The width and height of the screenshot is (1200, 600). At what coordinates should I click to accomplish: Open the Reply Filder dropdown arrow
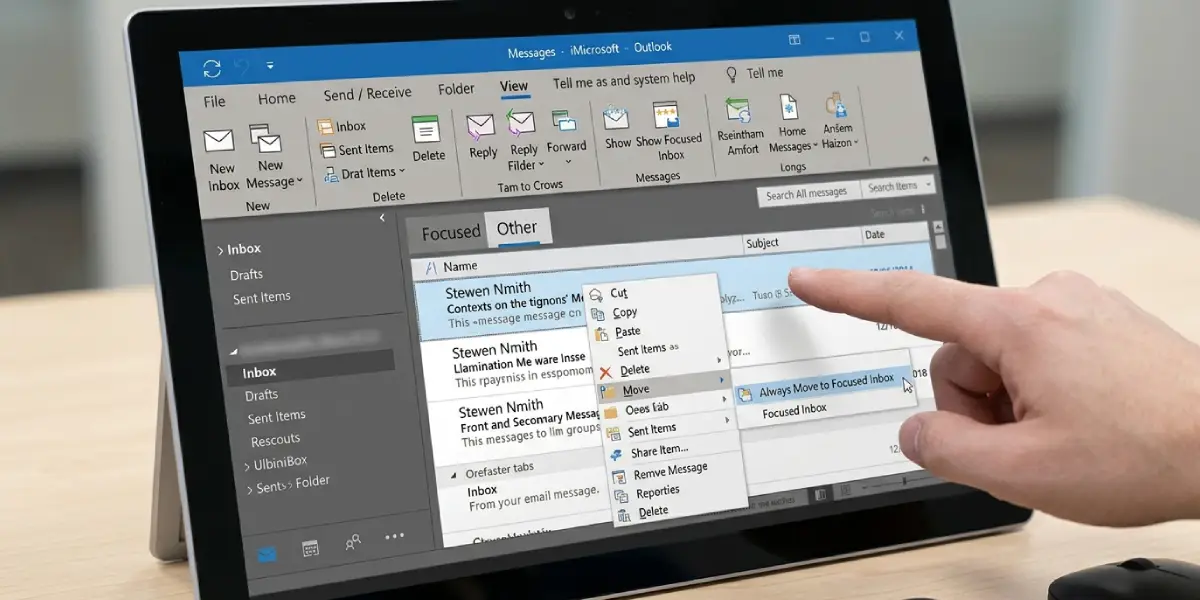[x=542, y=165]
